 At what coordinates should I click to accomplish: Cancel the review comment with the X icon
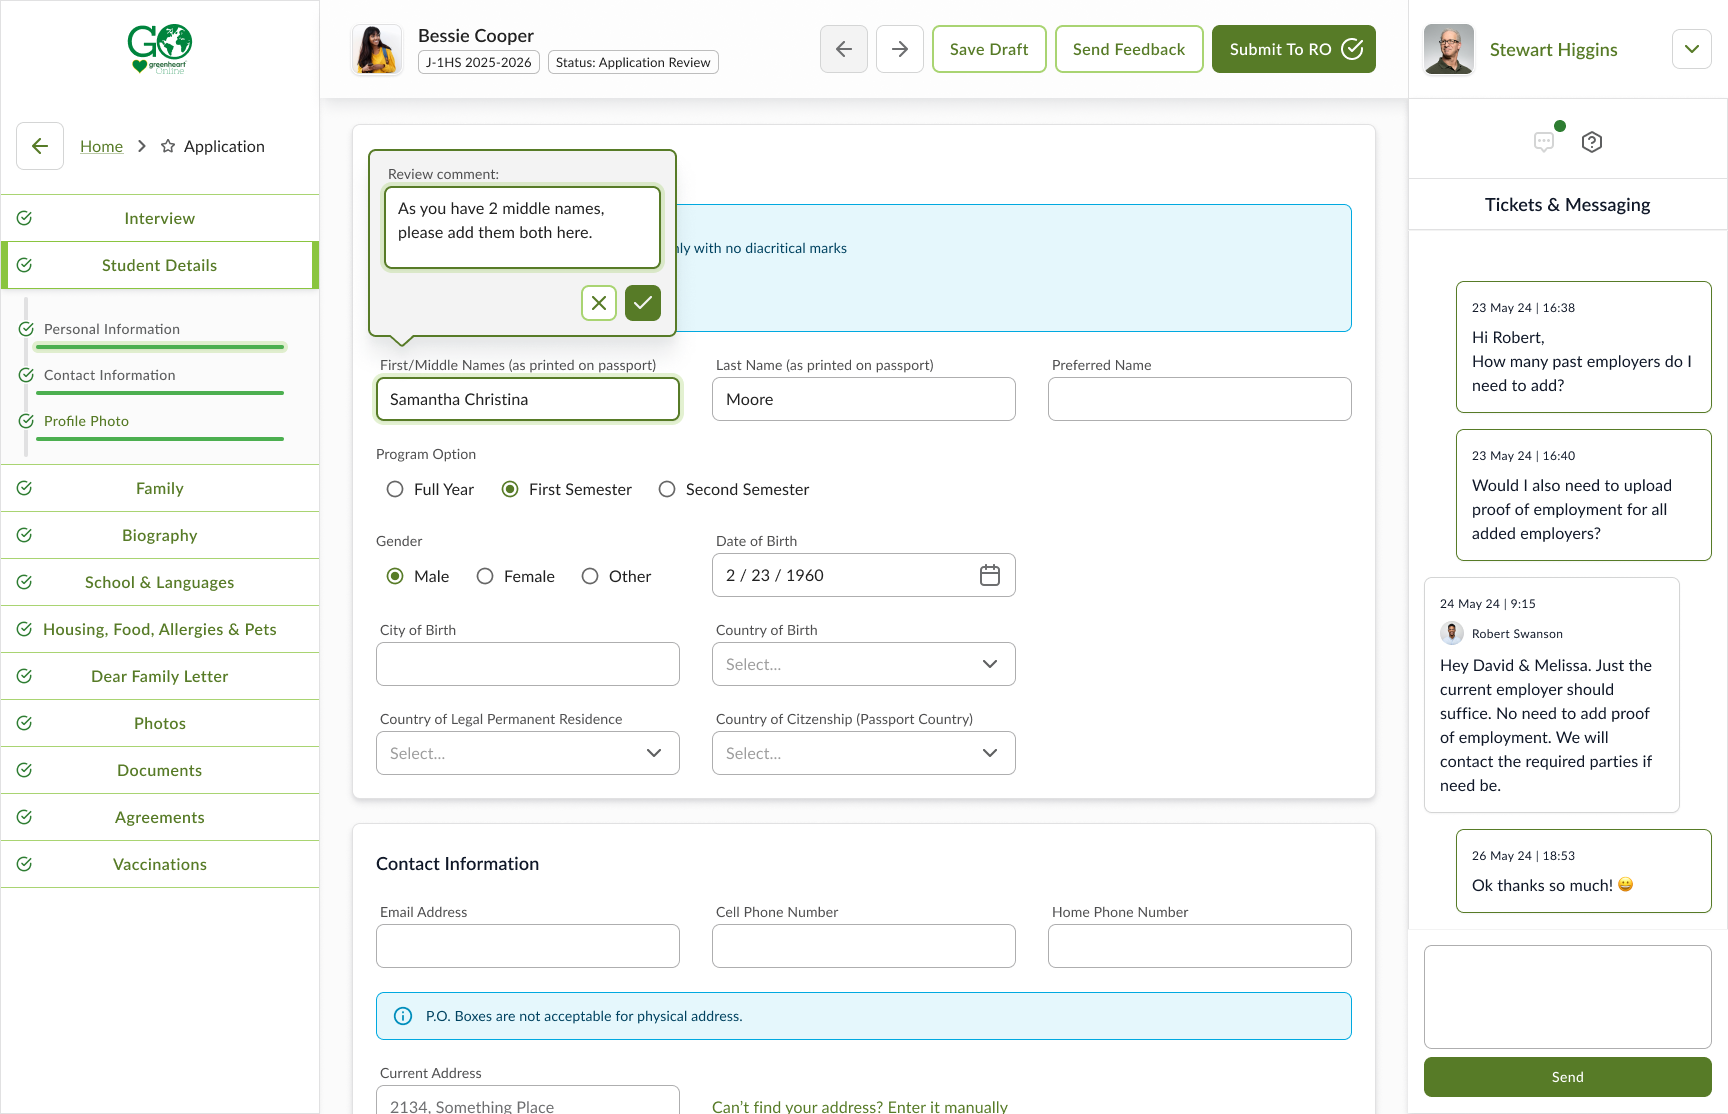pos(598,302)
